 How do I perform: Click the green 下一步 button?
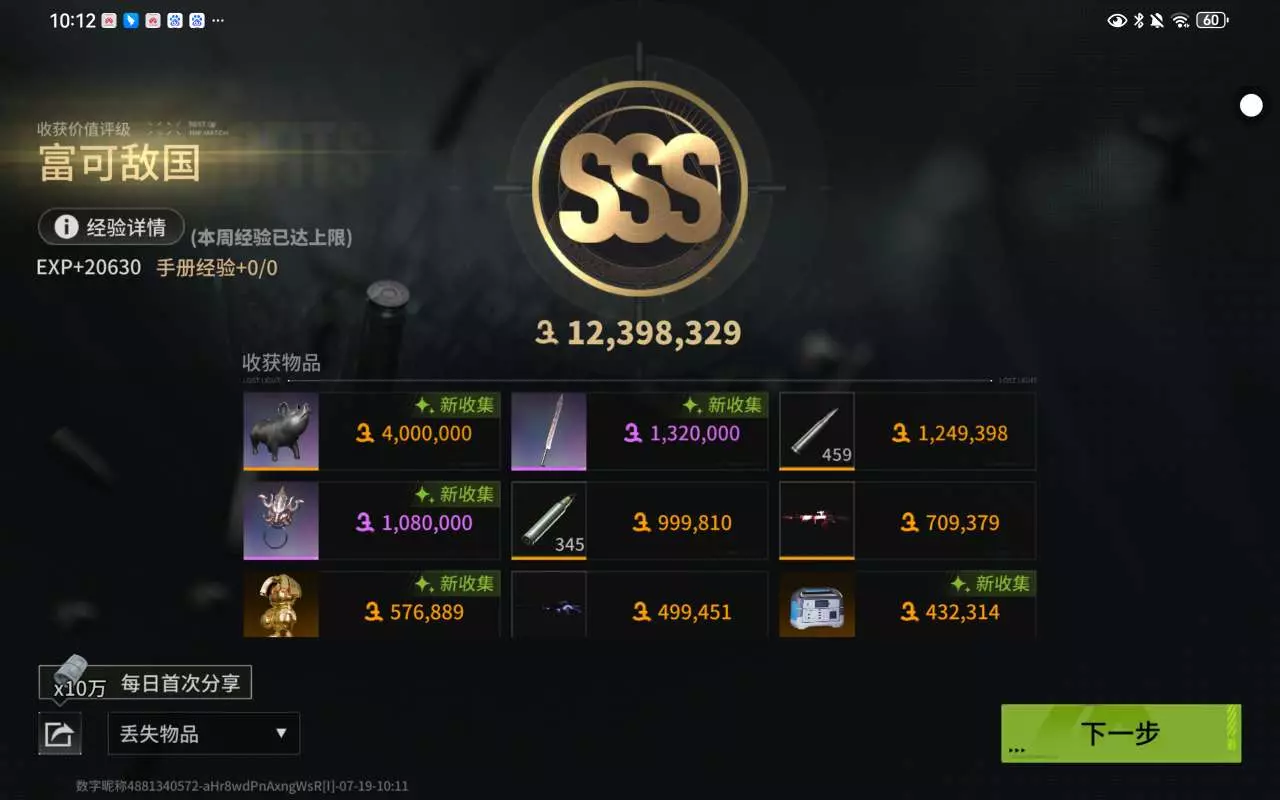1121,733
